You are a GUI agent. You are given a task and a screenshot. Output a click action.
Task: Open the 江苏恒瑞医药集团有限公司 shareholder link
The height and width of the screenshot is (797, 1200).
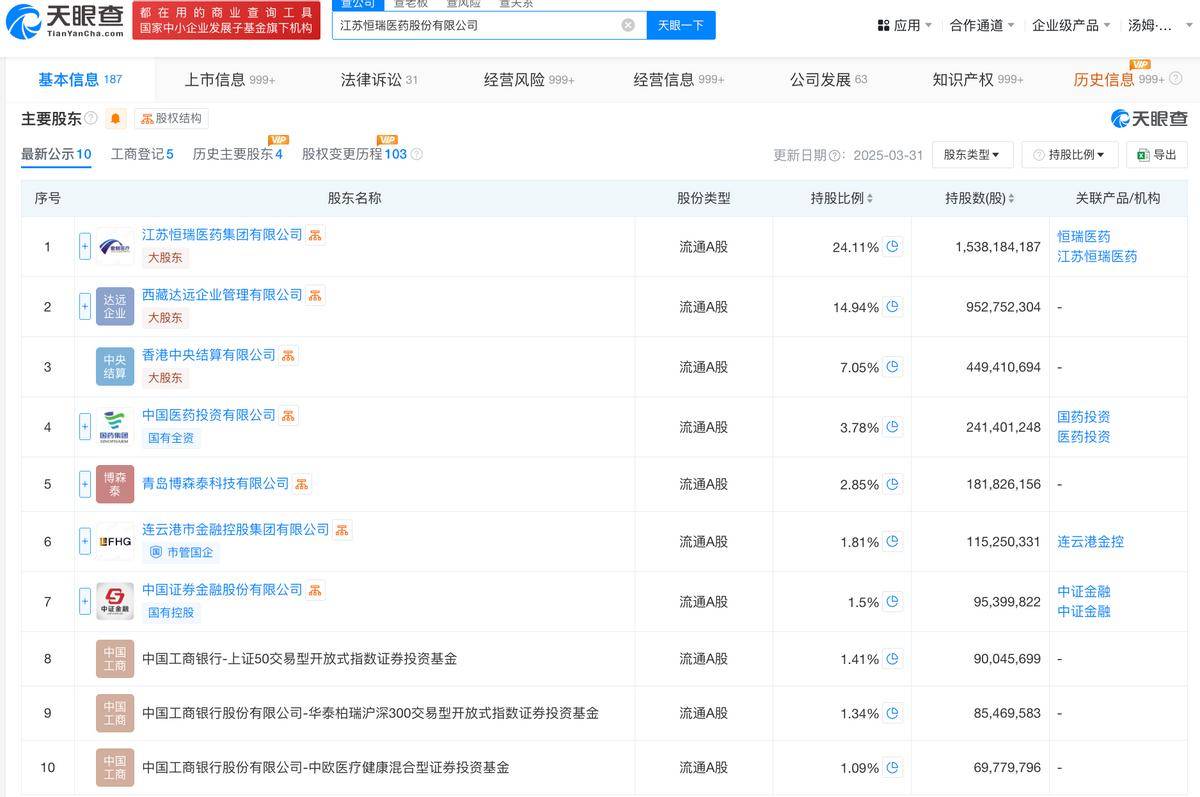click(x=222, y=235)
